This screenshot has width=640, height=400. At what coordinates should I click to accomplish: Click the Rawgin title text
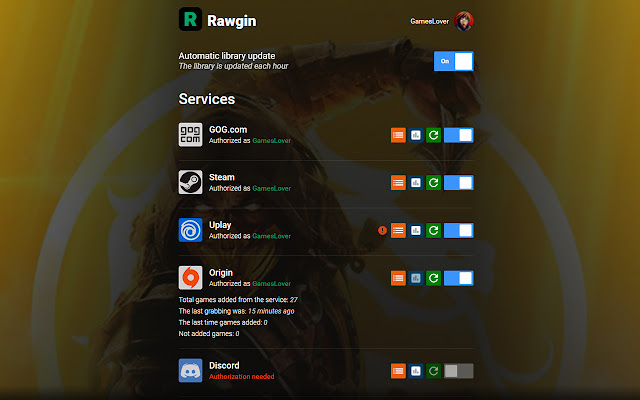[x=231, y=21]
